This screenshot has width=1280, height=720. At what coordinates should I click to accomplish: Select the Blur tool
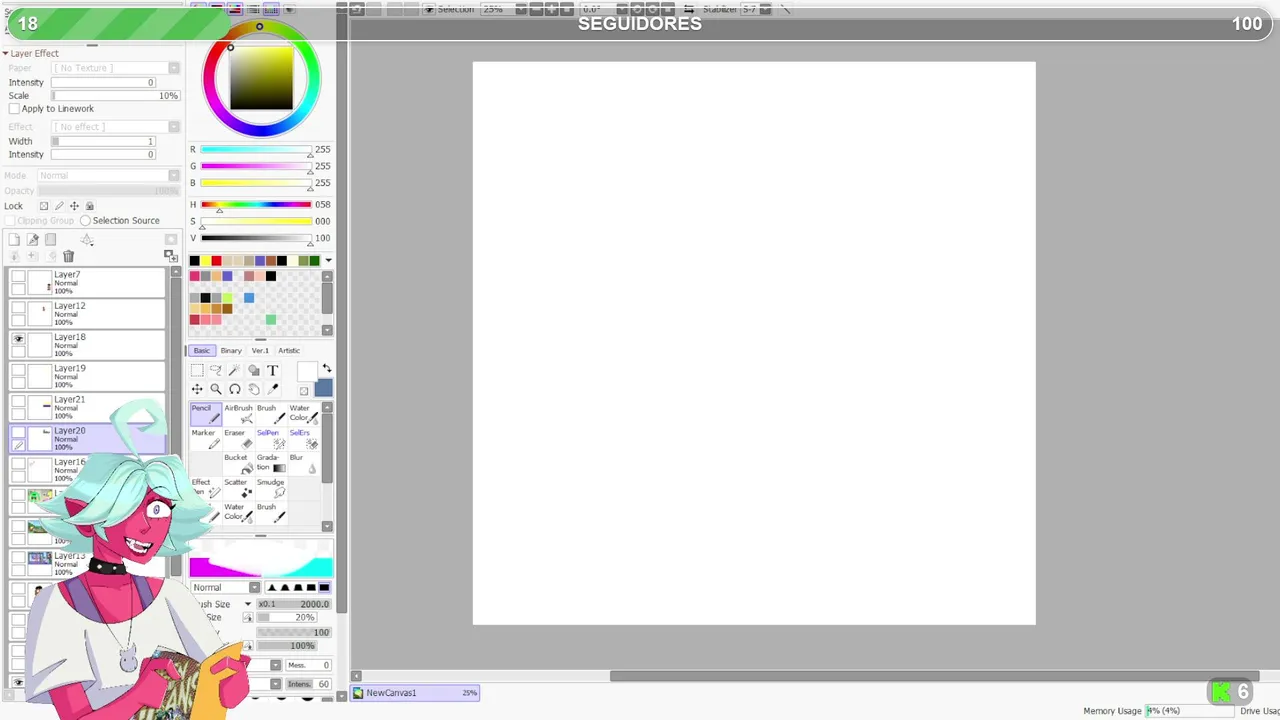point(303,463)
